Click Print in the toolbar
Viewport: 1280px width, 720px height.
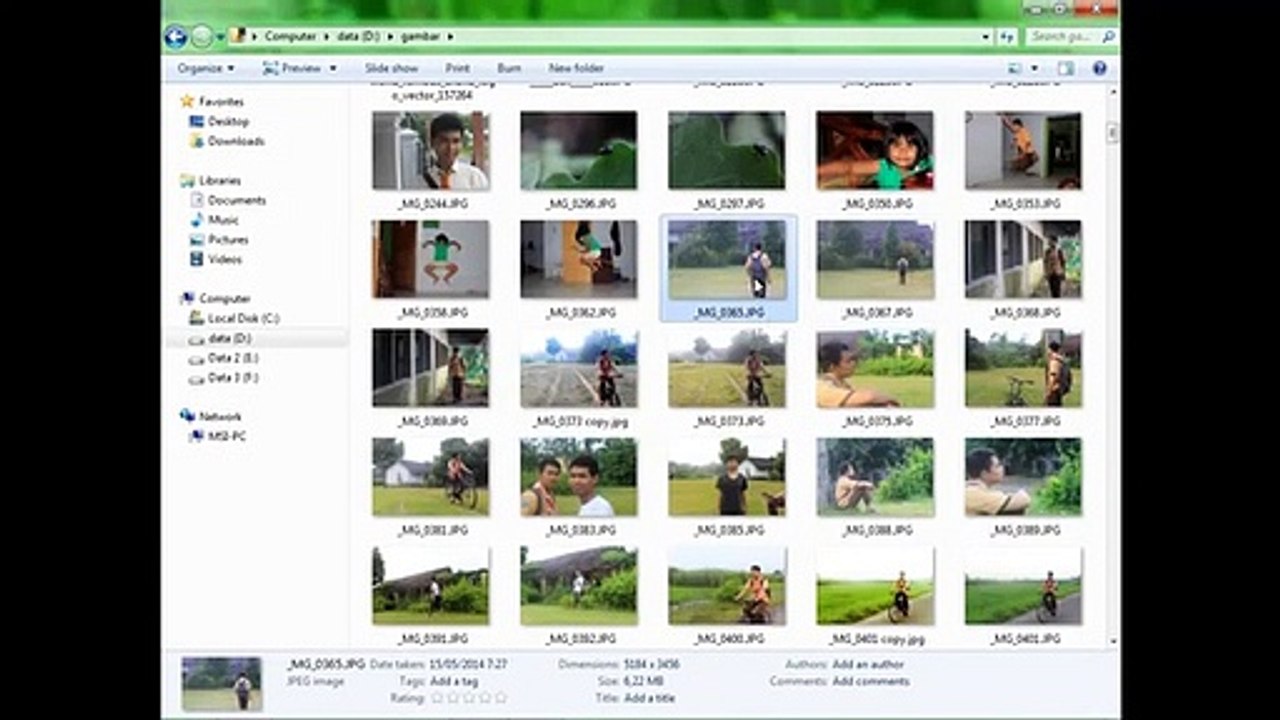tap(457, 68)
